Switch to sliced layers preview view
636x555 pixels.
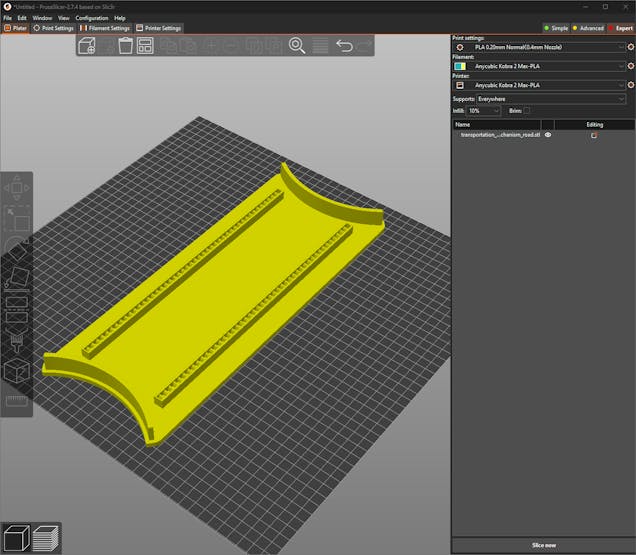point(46,538)
